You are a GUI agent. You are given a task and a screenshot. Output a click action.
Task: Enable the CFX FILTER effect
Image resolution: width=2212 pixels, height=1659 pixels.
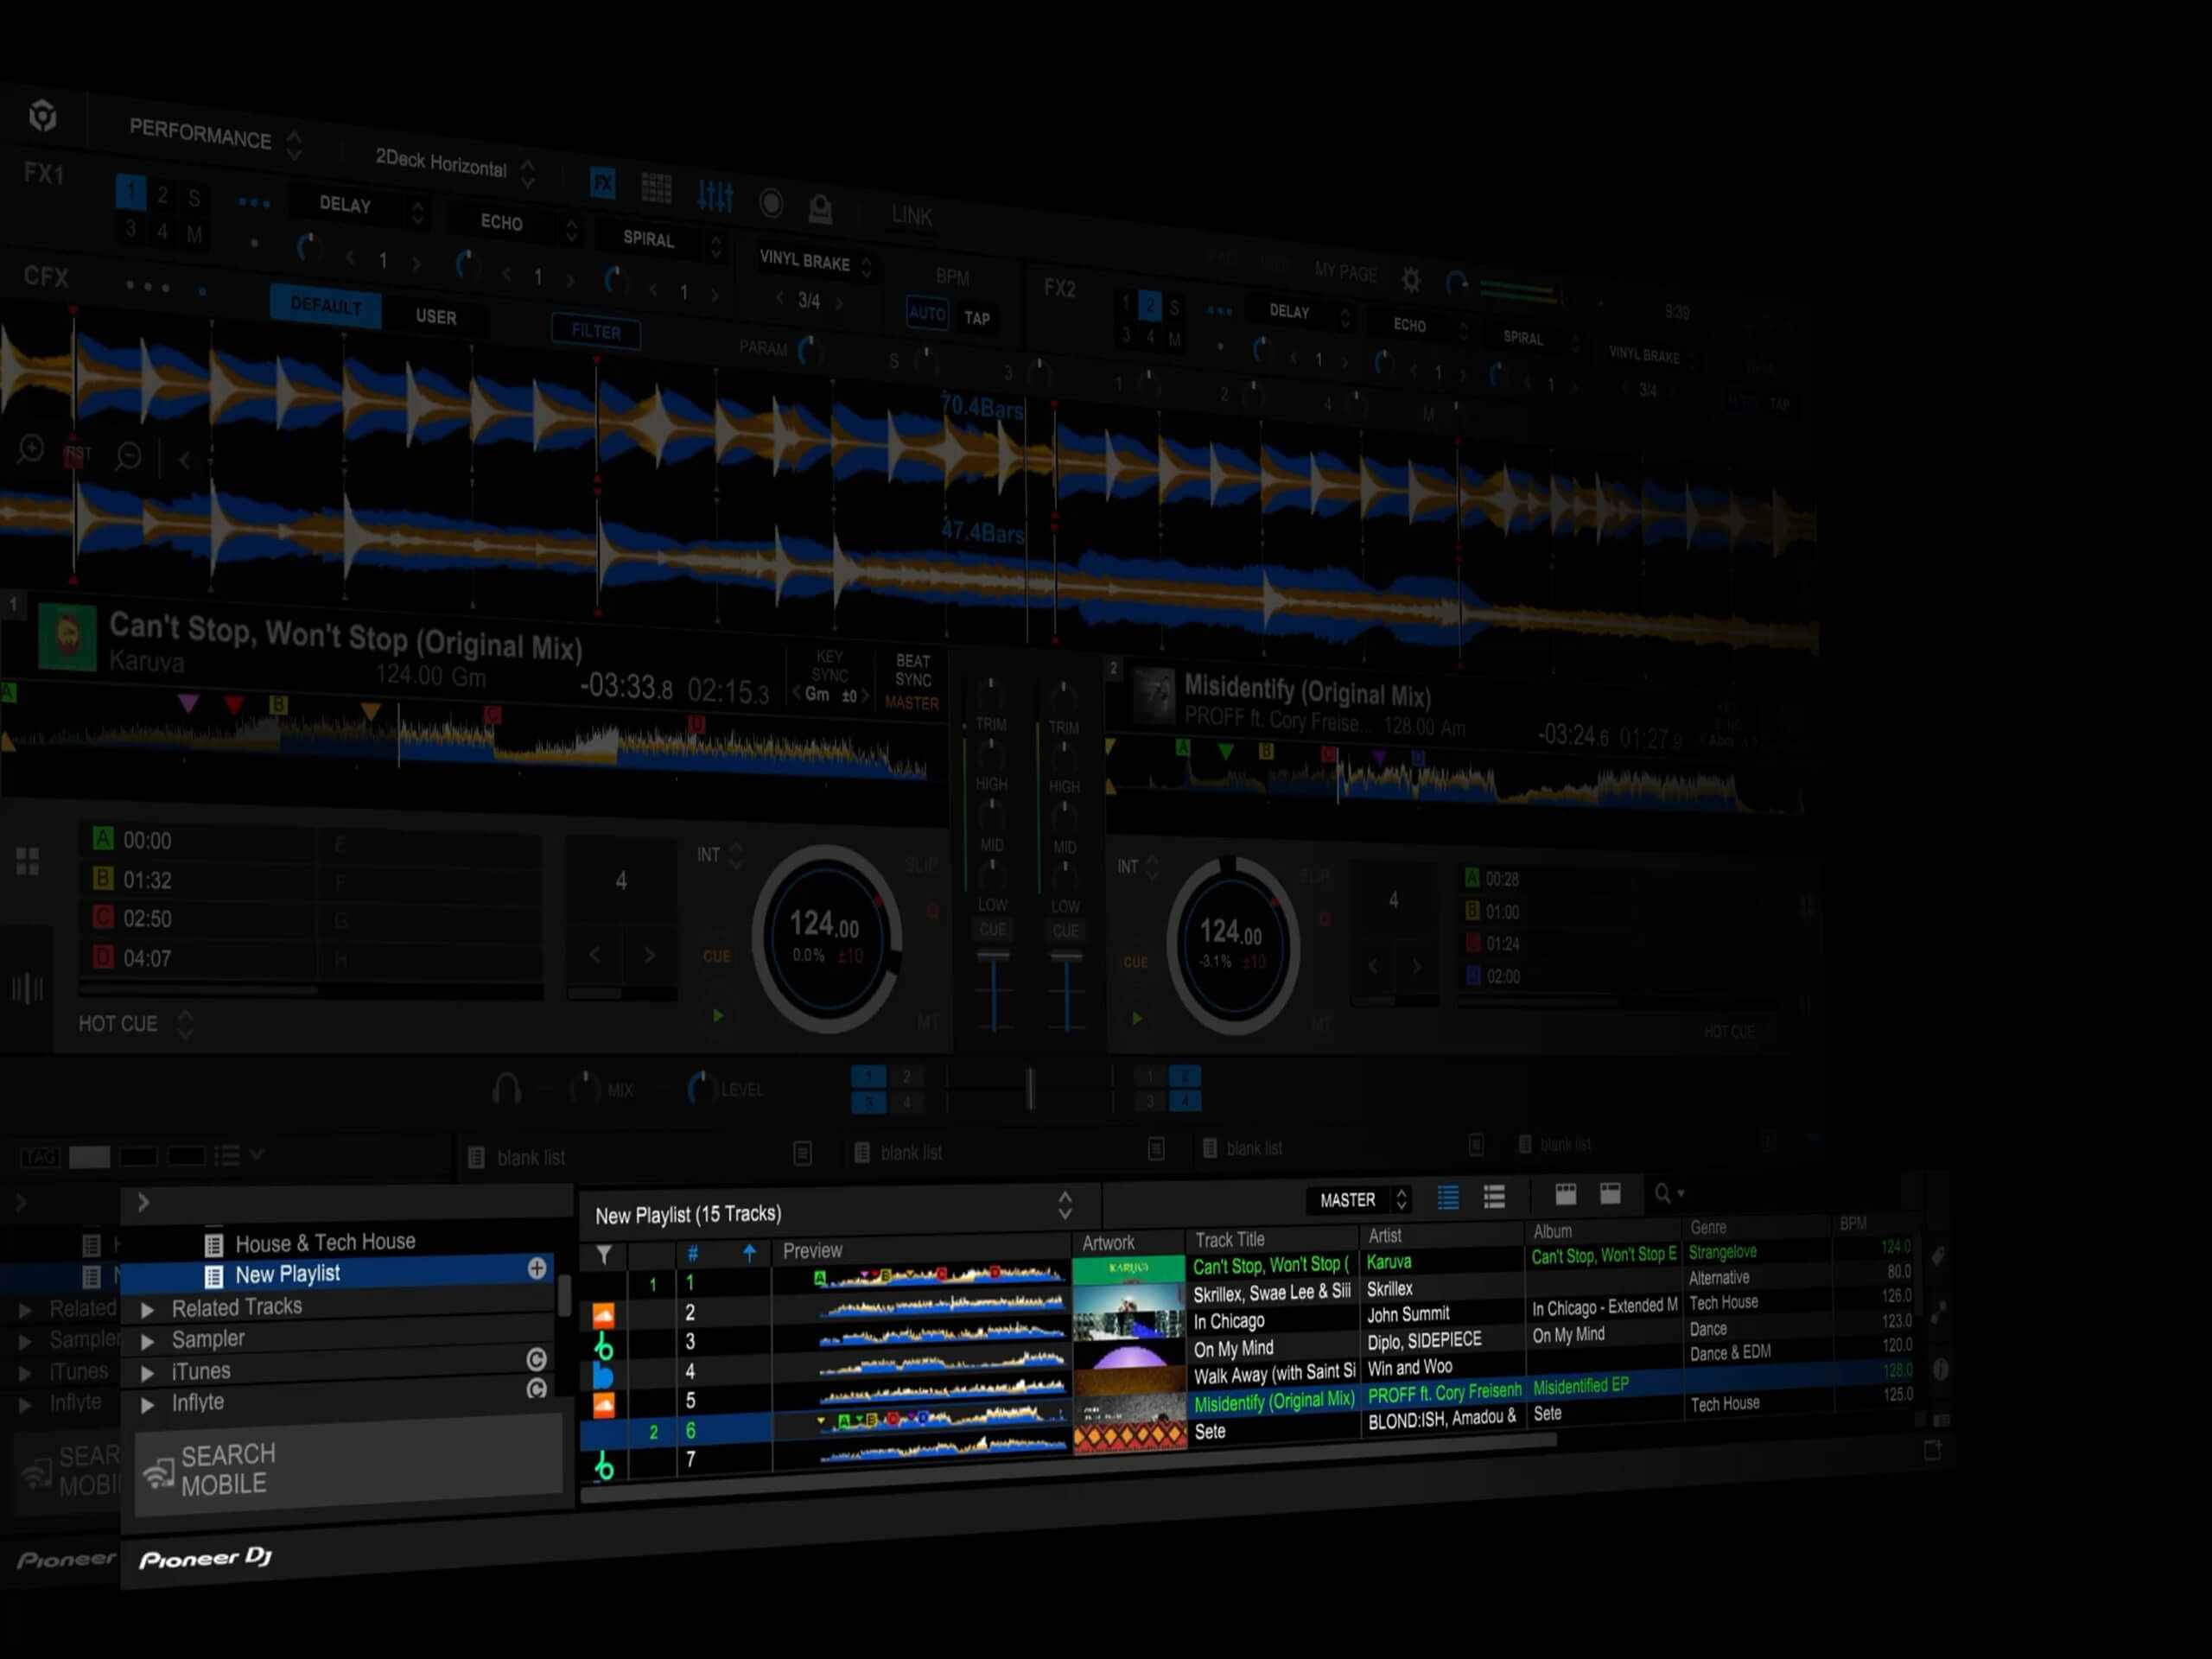[x=596, y=331]
